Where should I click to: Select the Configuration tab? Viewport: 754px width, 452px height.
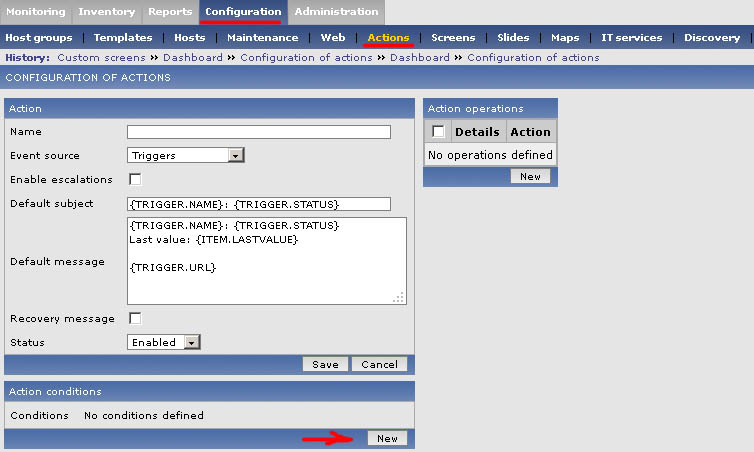[x=243, y=12]
